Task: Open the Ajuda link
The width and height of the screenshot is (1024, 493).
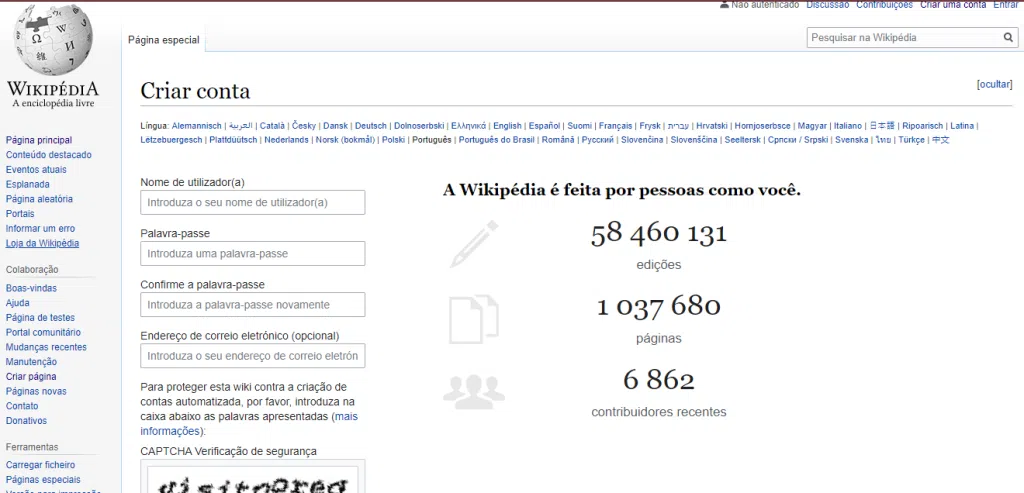Action: (x=18, y=303)
